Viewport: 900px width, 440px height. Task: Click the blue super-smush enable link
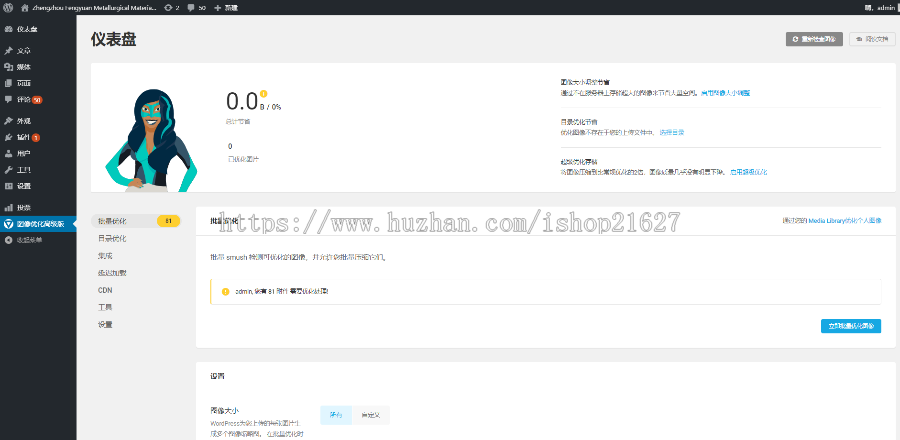coord(748,172)
